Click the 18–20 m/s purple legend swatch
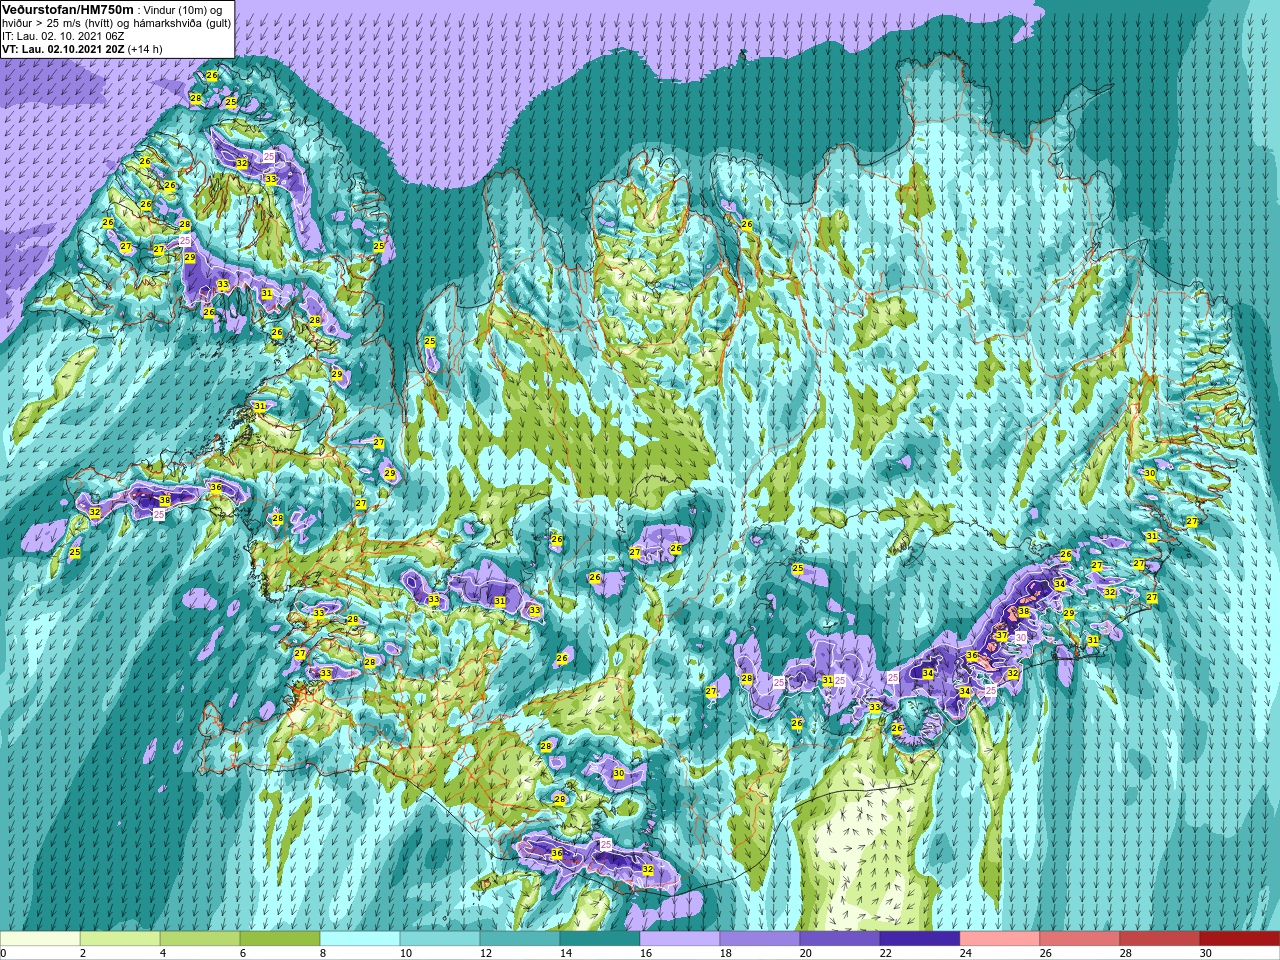 (x=760, y=939)
